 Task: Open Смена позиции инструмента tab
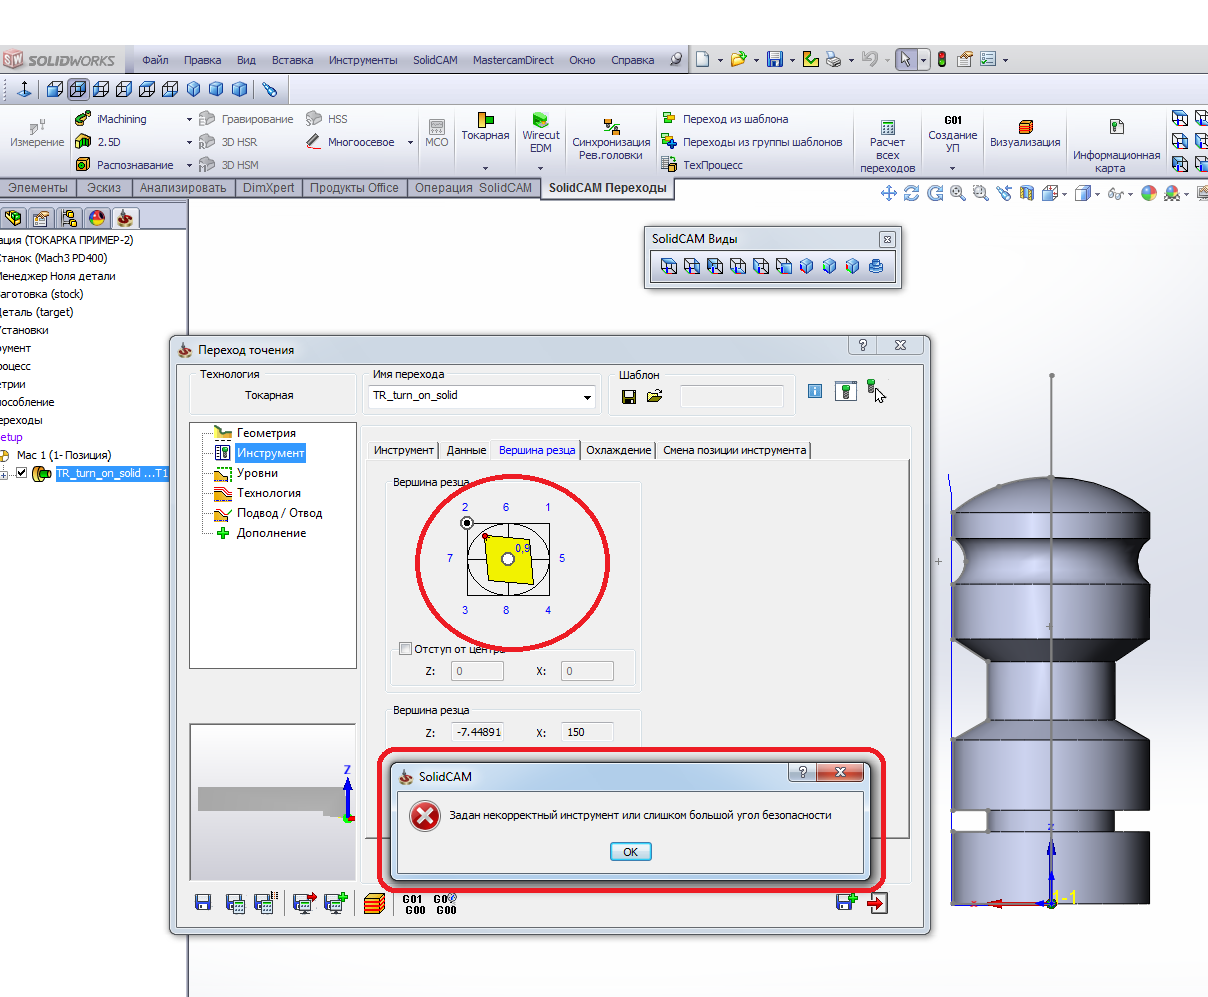735,450
